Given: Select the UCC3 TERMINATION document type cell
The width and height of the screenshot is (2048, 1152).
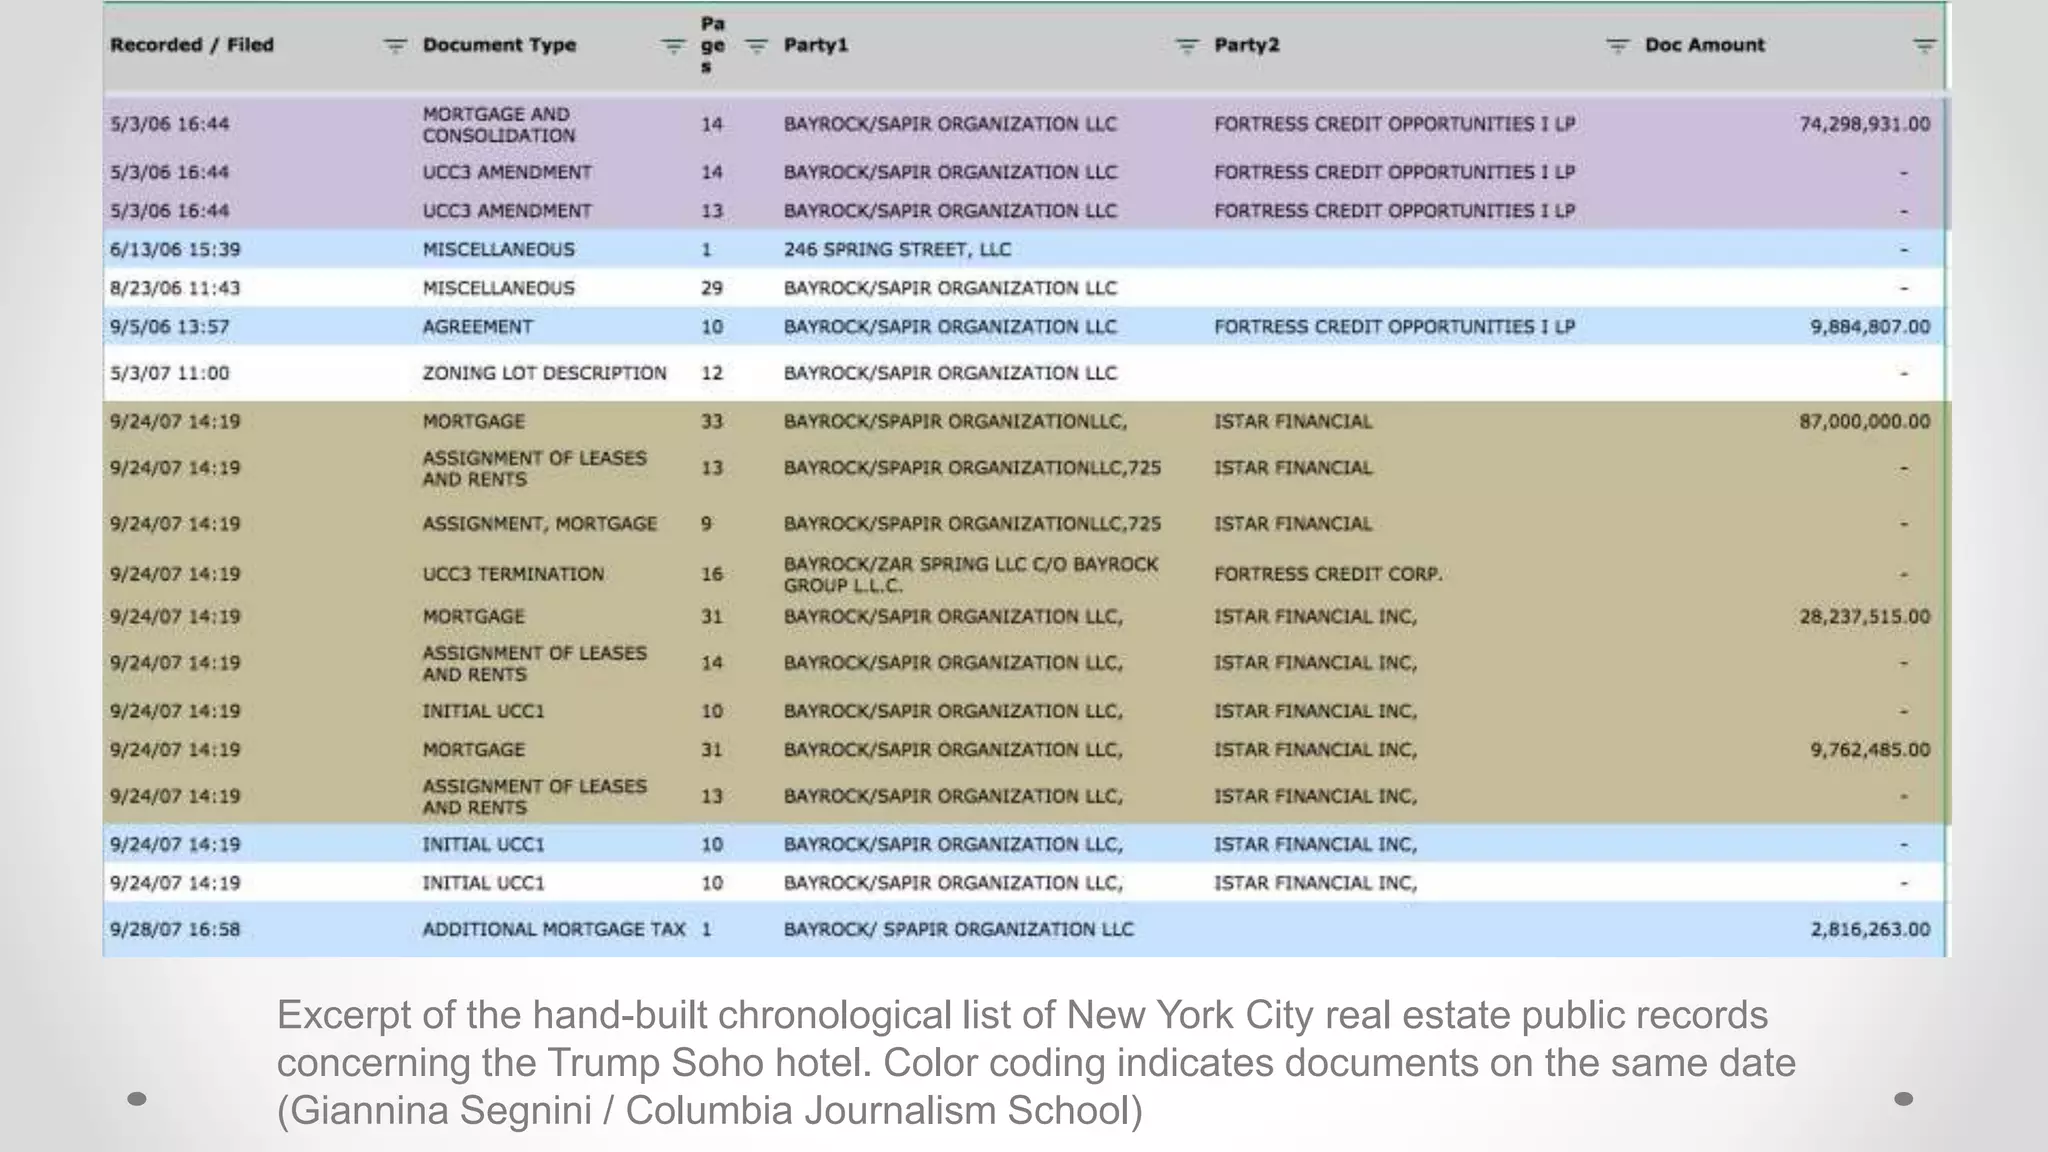Looking at the screenshot, I should pos(513,574).
